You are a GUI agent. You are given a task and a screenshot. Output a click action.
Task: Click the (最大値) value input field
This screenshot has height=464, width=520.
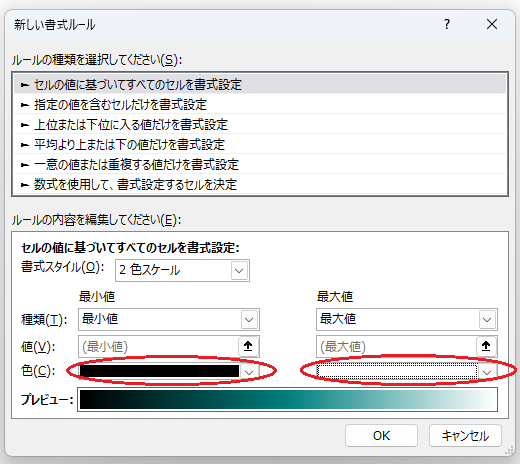coord(396,346)
